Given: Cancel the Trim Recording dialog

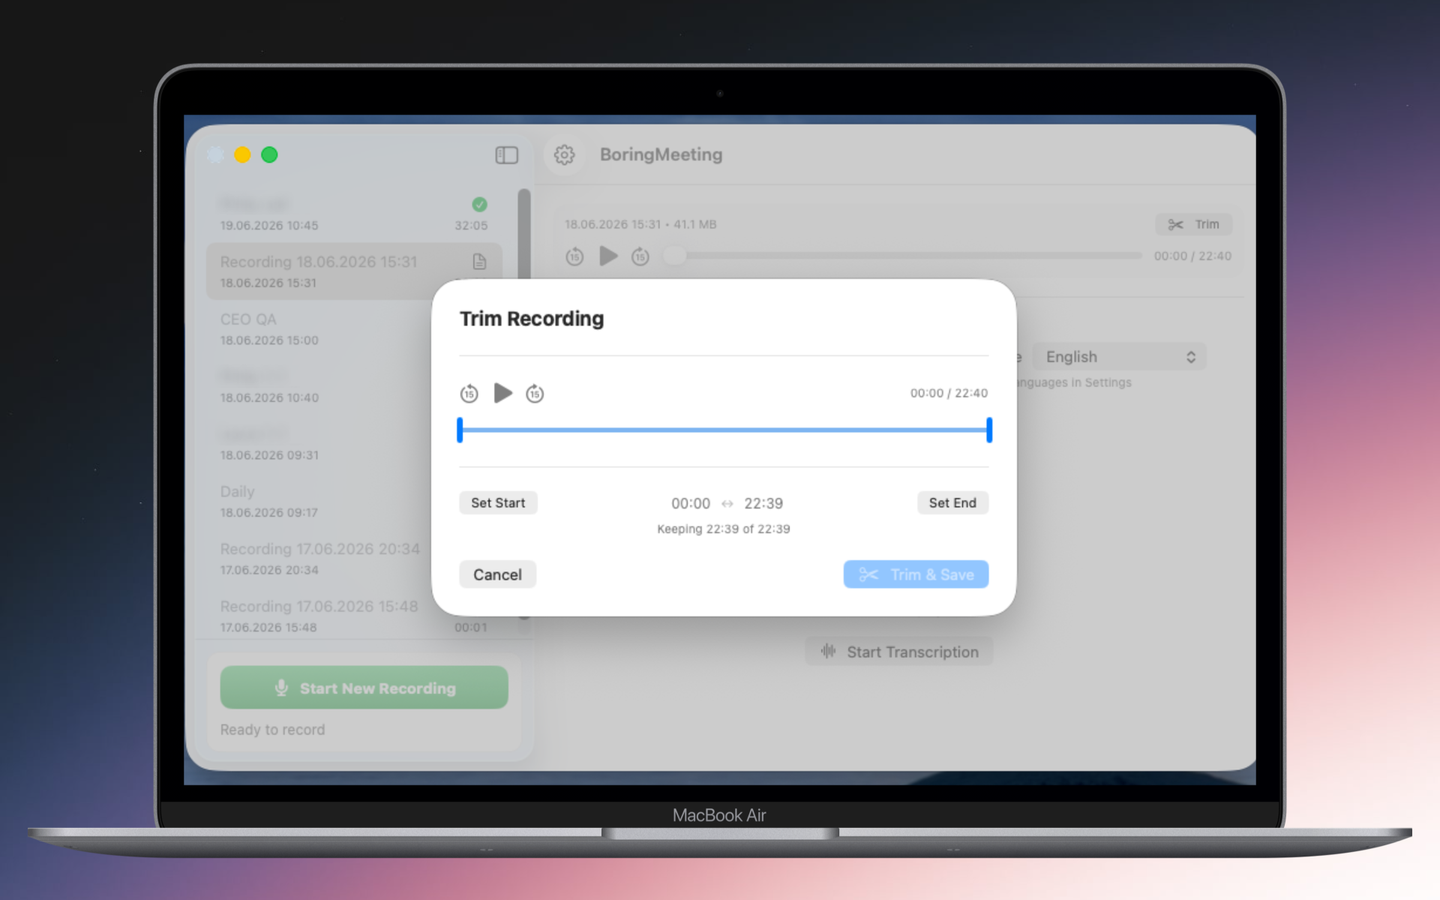Looking at the screenshot, I should [x=497, y=574].
